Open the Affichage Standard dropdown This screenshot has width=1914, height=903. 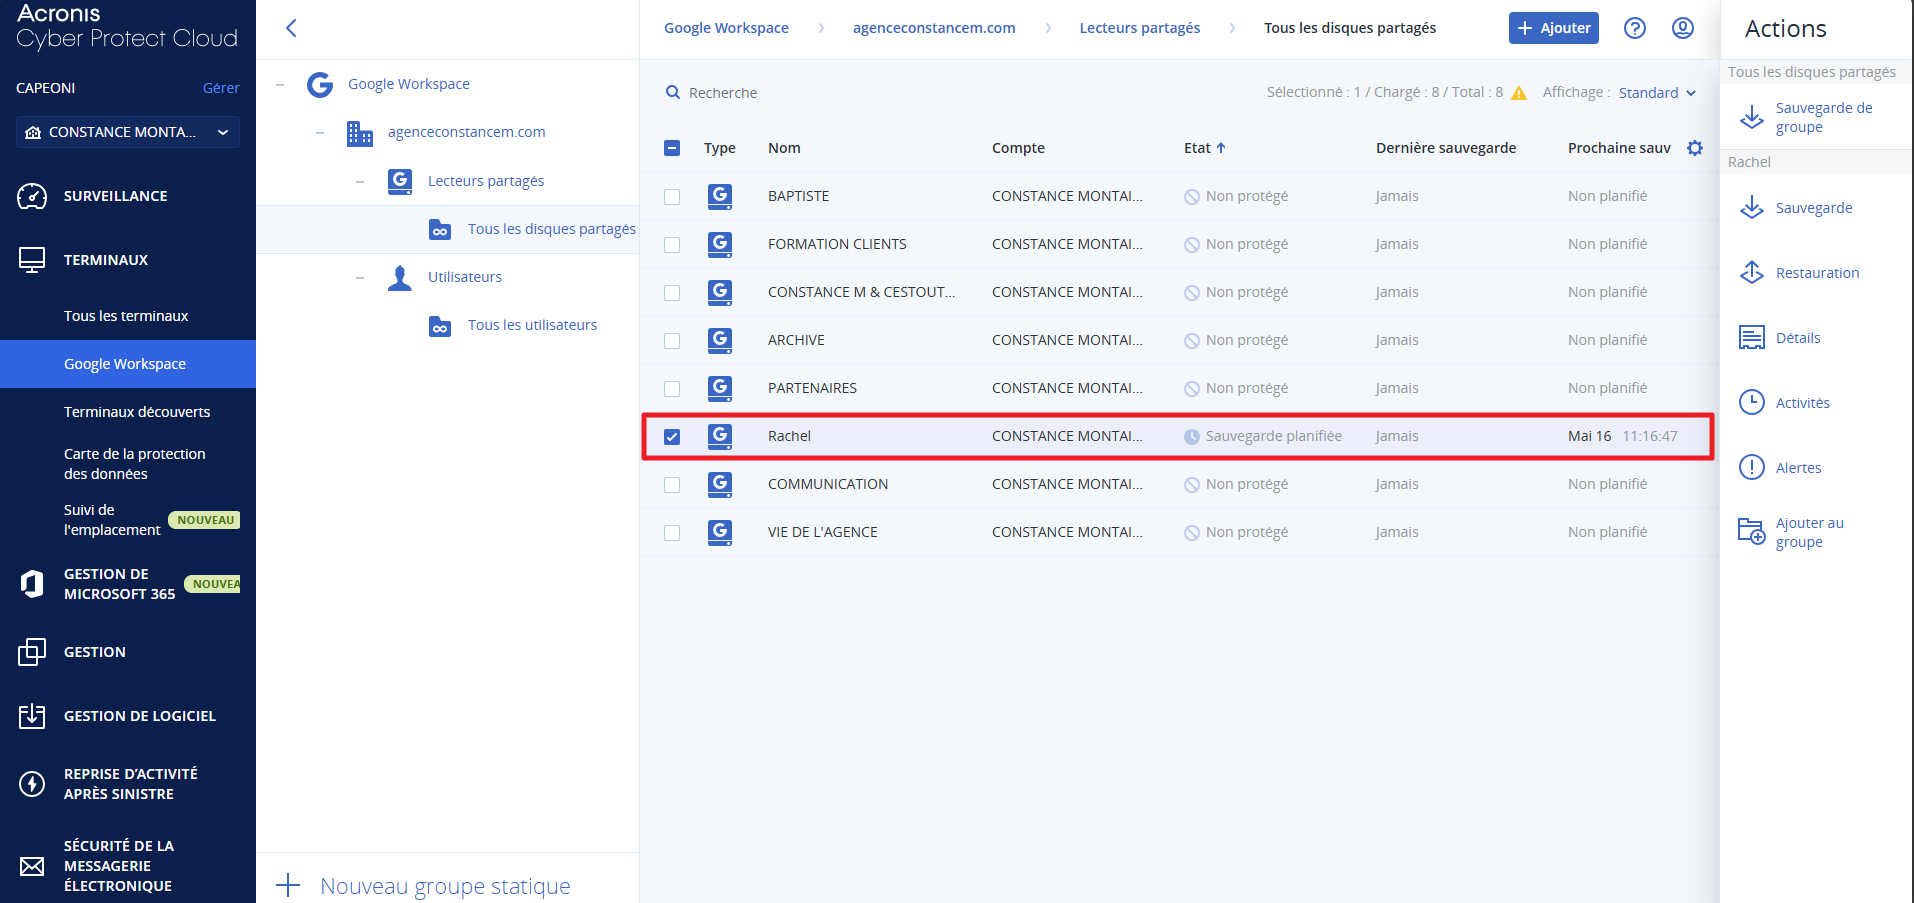[x=1657, y=93]
